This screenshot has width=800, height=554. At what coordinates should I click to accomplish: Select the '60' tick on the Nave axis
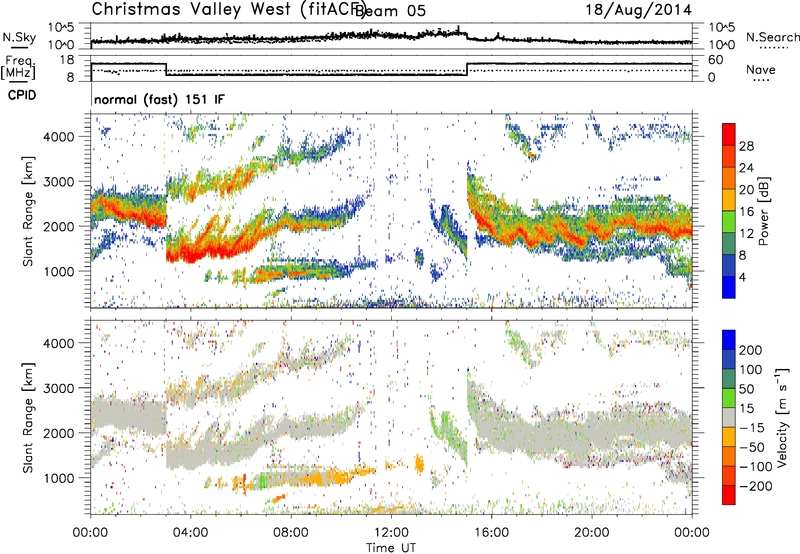(x=716, y=60)
